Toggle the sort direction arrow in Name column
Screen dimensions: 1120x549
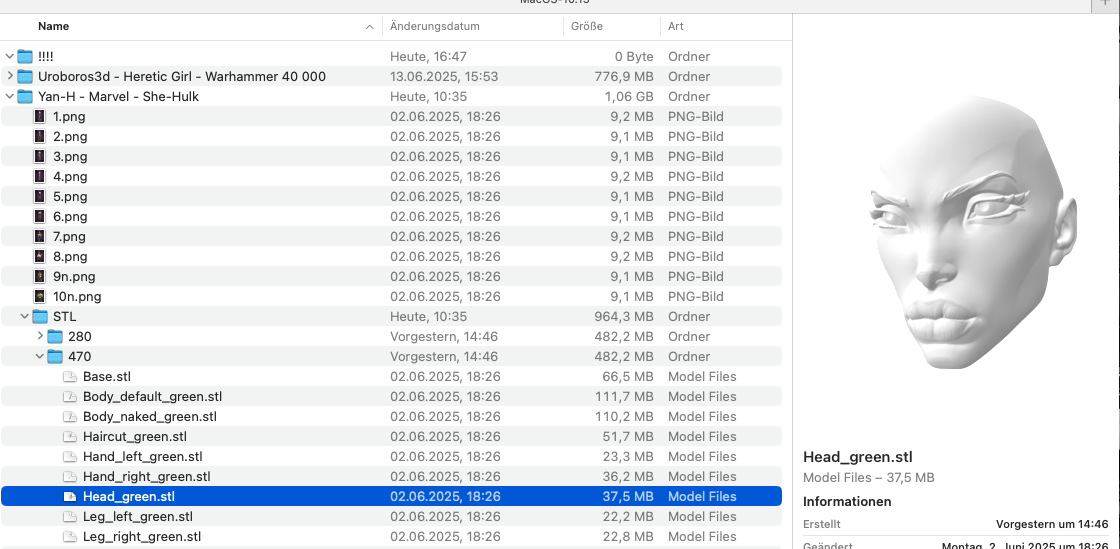click(x=369, y=27)
